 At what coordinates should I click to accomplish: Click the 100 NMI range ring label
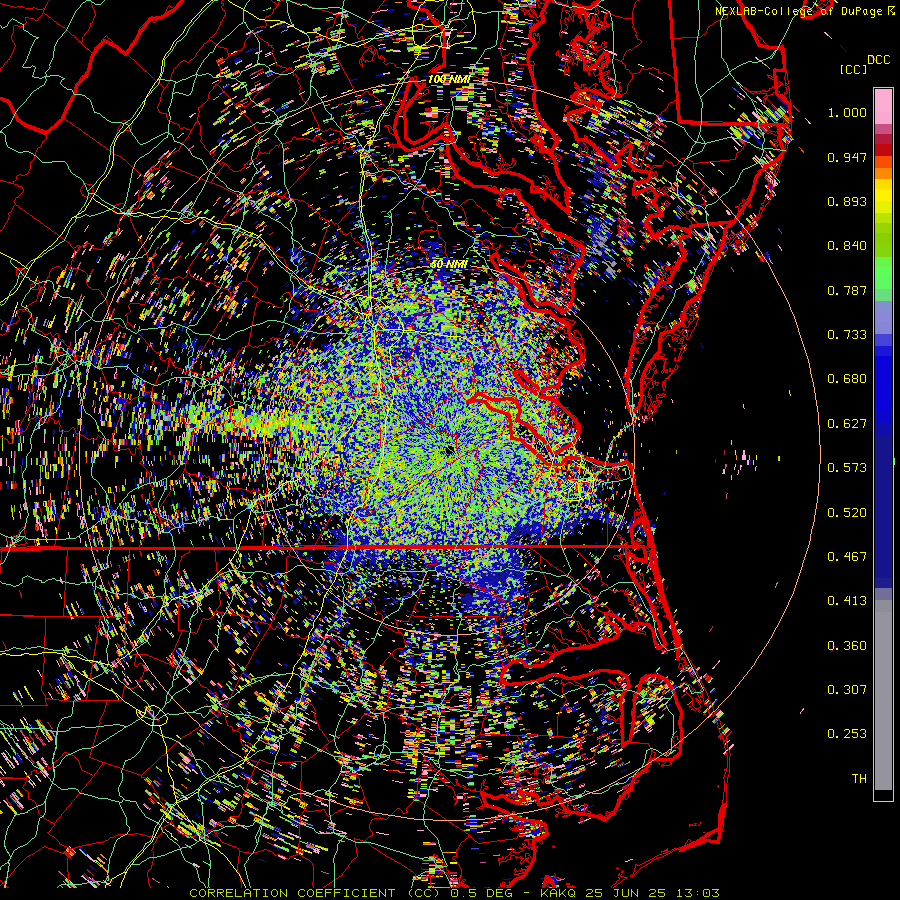(x=449, y=79)
